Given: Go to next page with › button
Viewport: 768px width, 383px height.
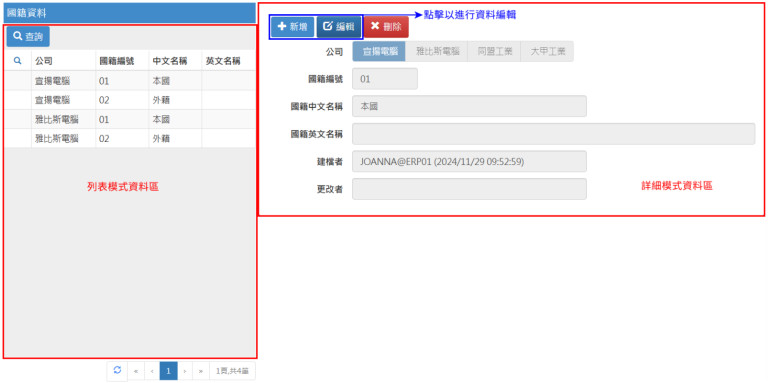Looking at the screenshot, I should pyautogui.click(x=185, y=371).
